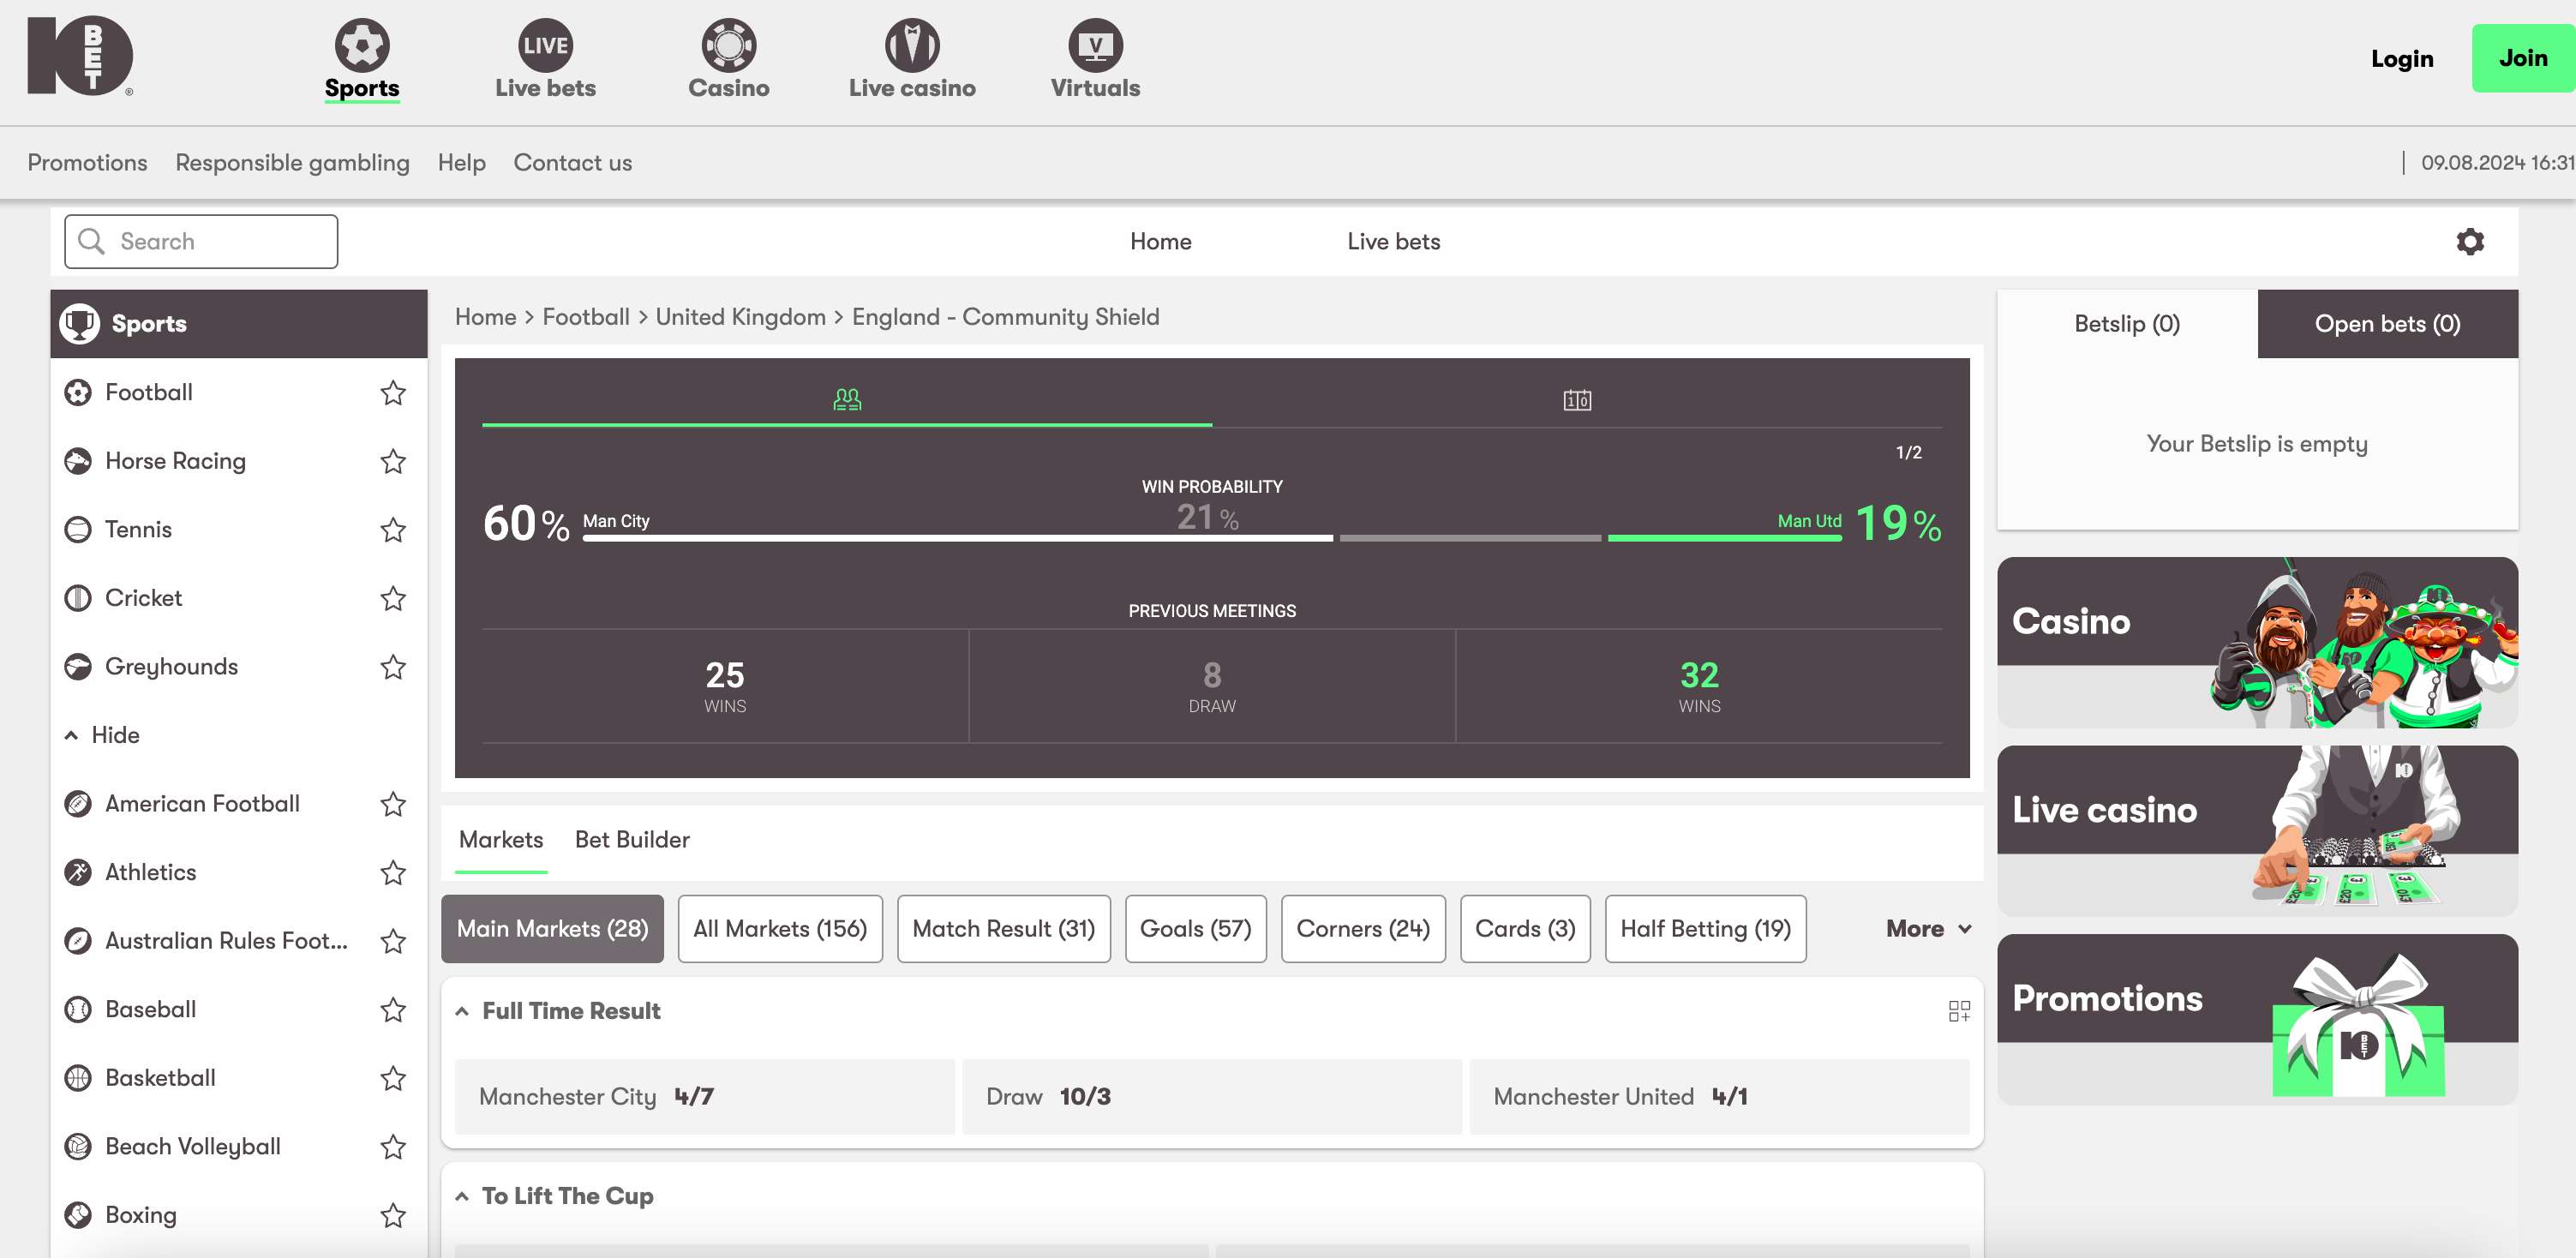
Task: Click the Football breadcrumb link
Action: [586, 317]
